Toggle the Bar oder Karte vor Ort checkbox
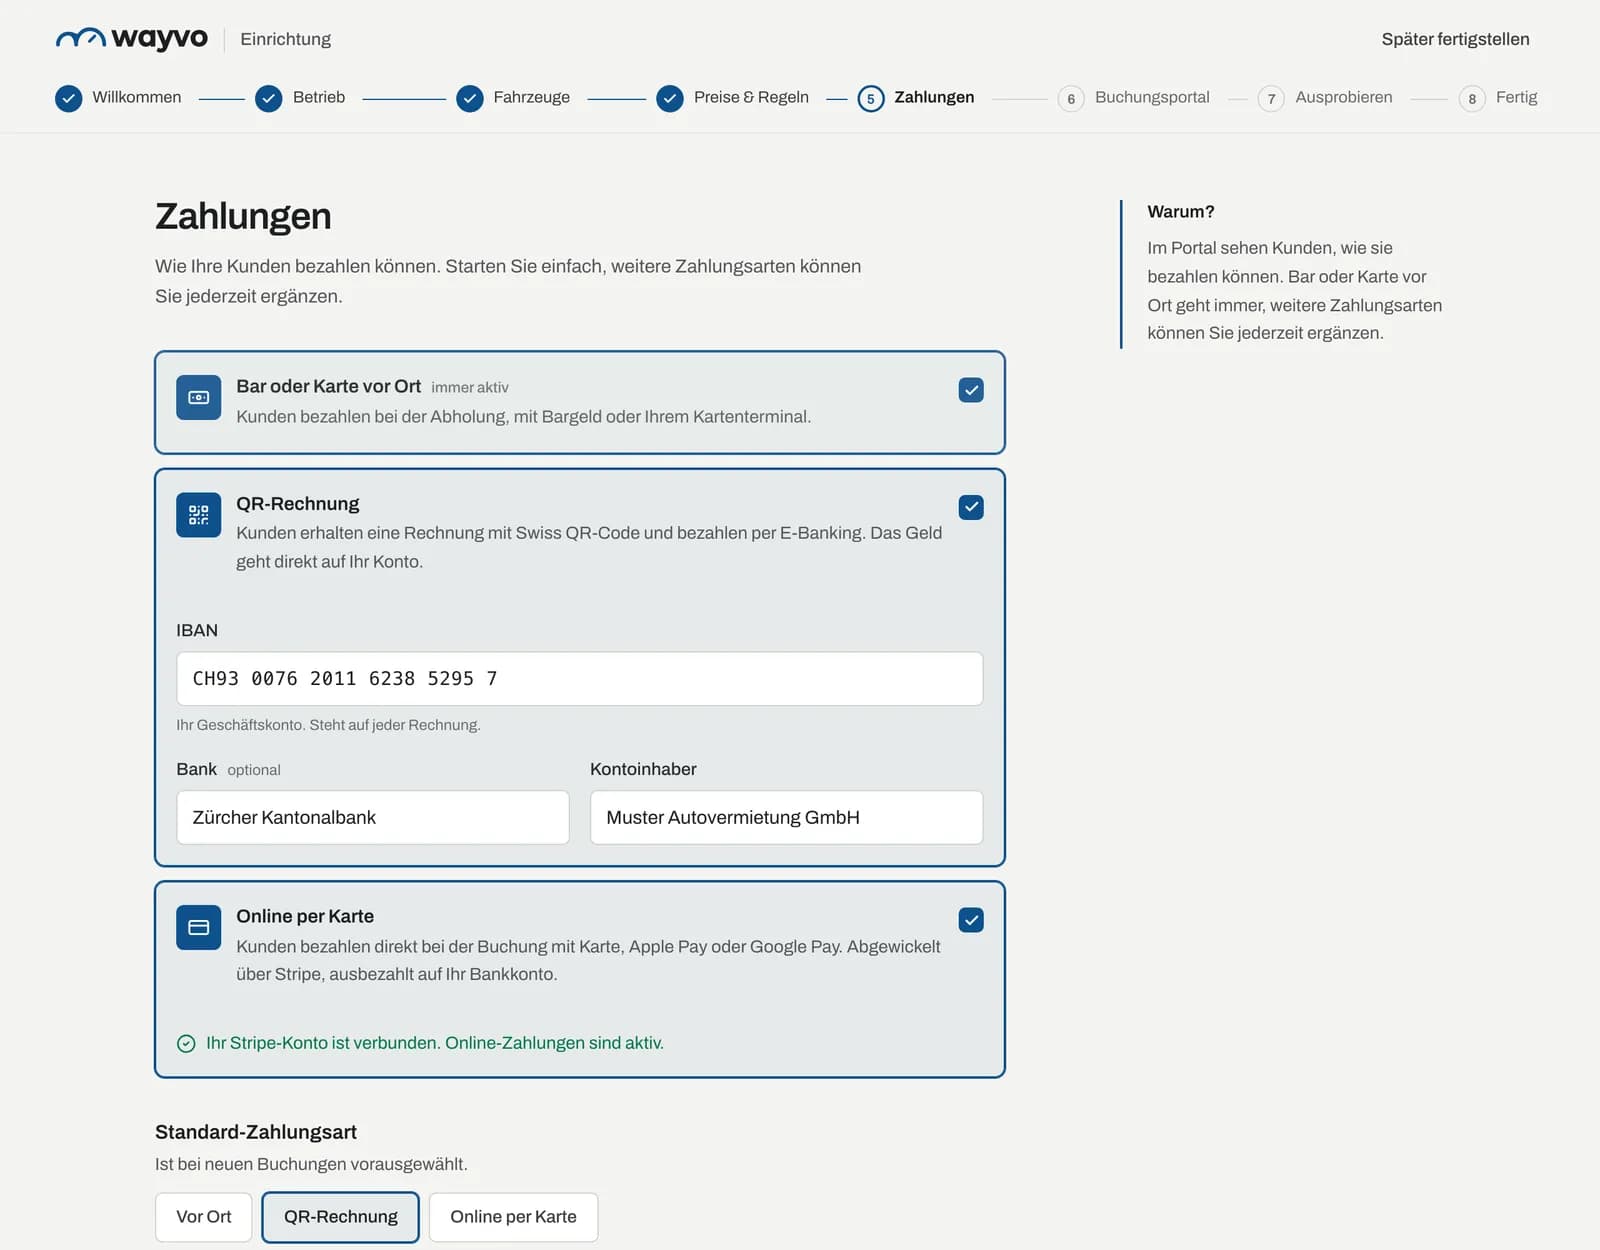Viewport: 1600px width, 1250px height. pos(971,390)
